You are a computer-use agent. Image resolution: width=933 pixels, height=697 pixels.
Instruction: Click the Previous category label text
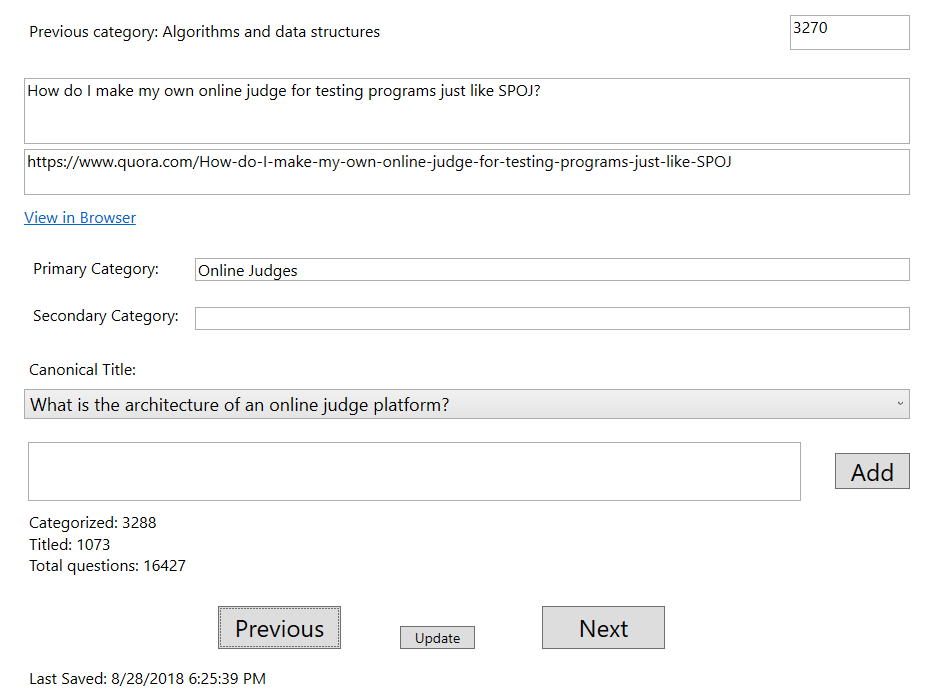click(204, 32)
